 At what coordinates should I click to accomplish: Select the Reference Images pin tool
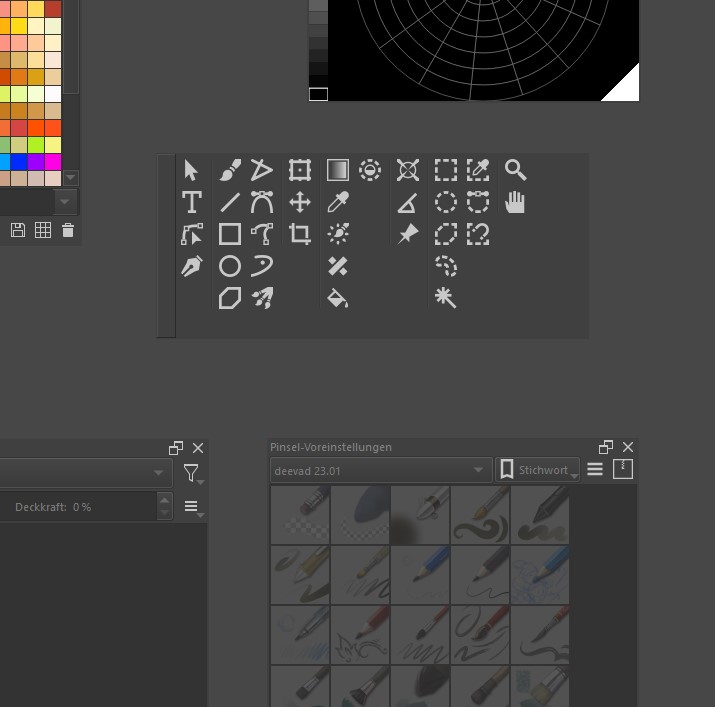(408, 234)
